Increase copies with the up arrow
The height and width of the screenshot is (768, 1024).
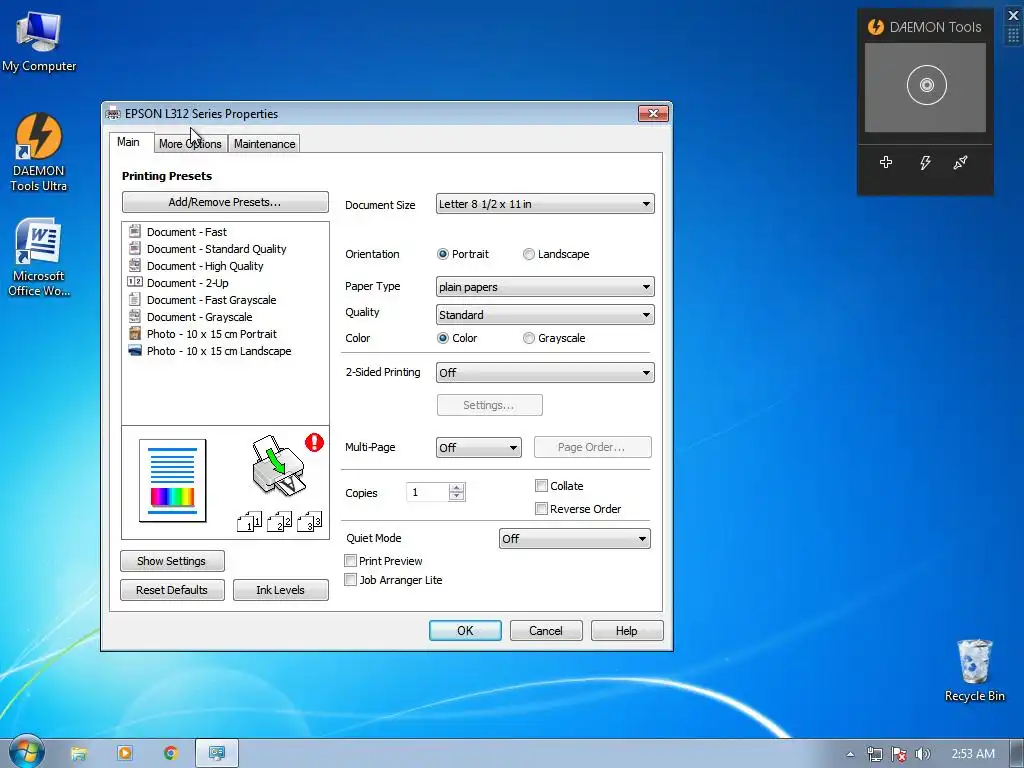click(456, 487)
